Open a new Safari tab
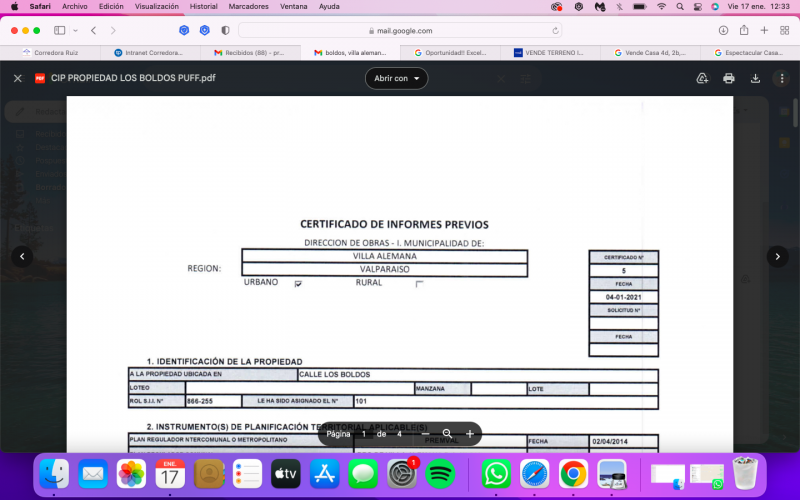800x500 pixels. (x=764, y=31)
